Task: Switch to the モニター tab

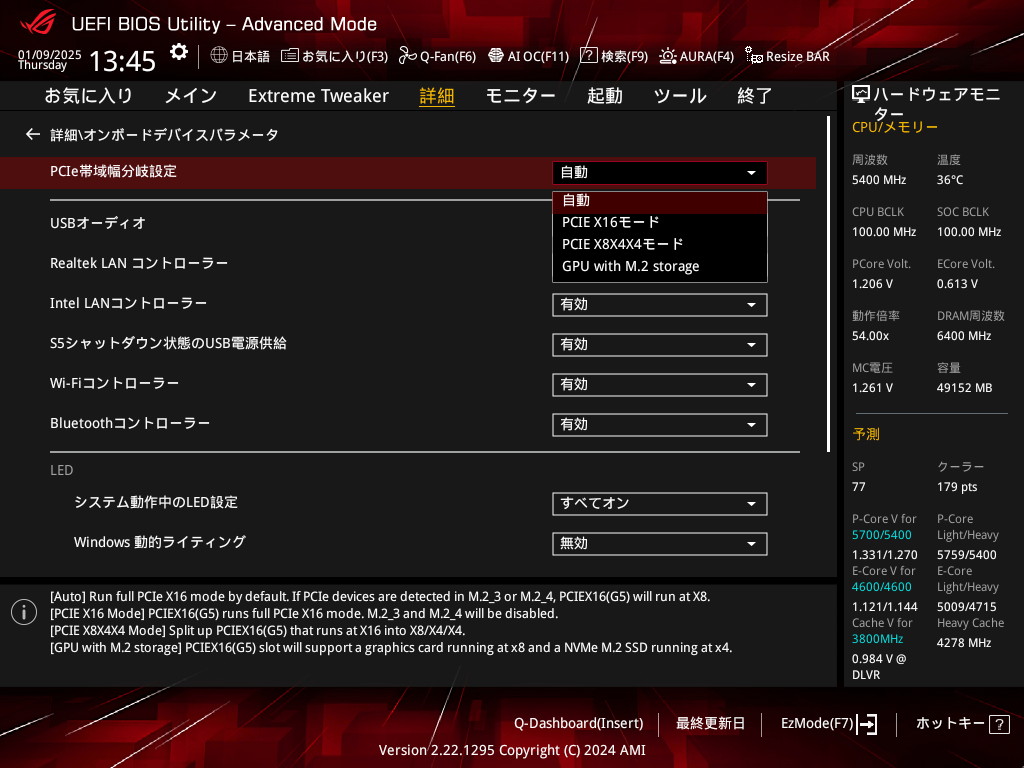Action: point(520,96)
